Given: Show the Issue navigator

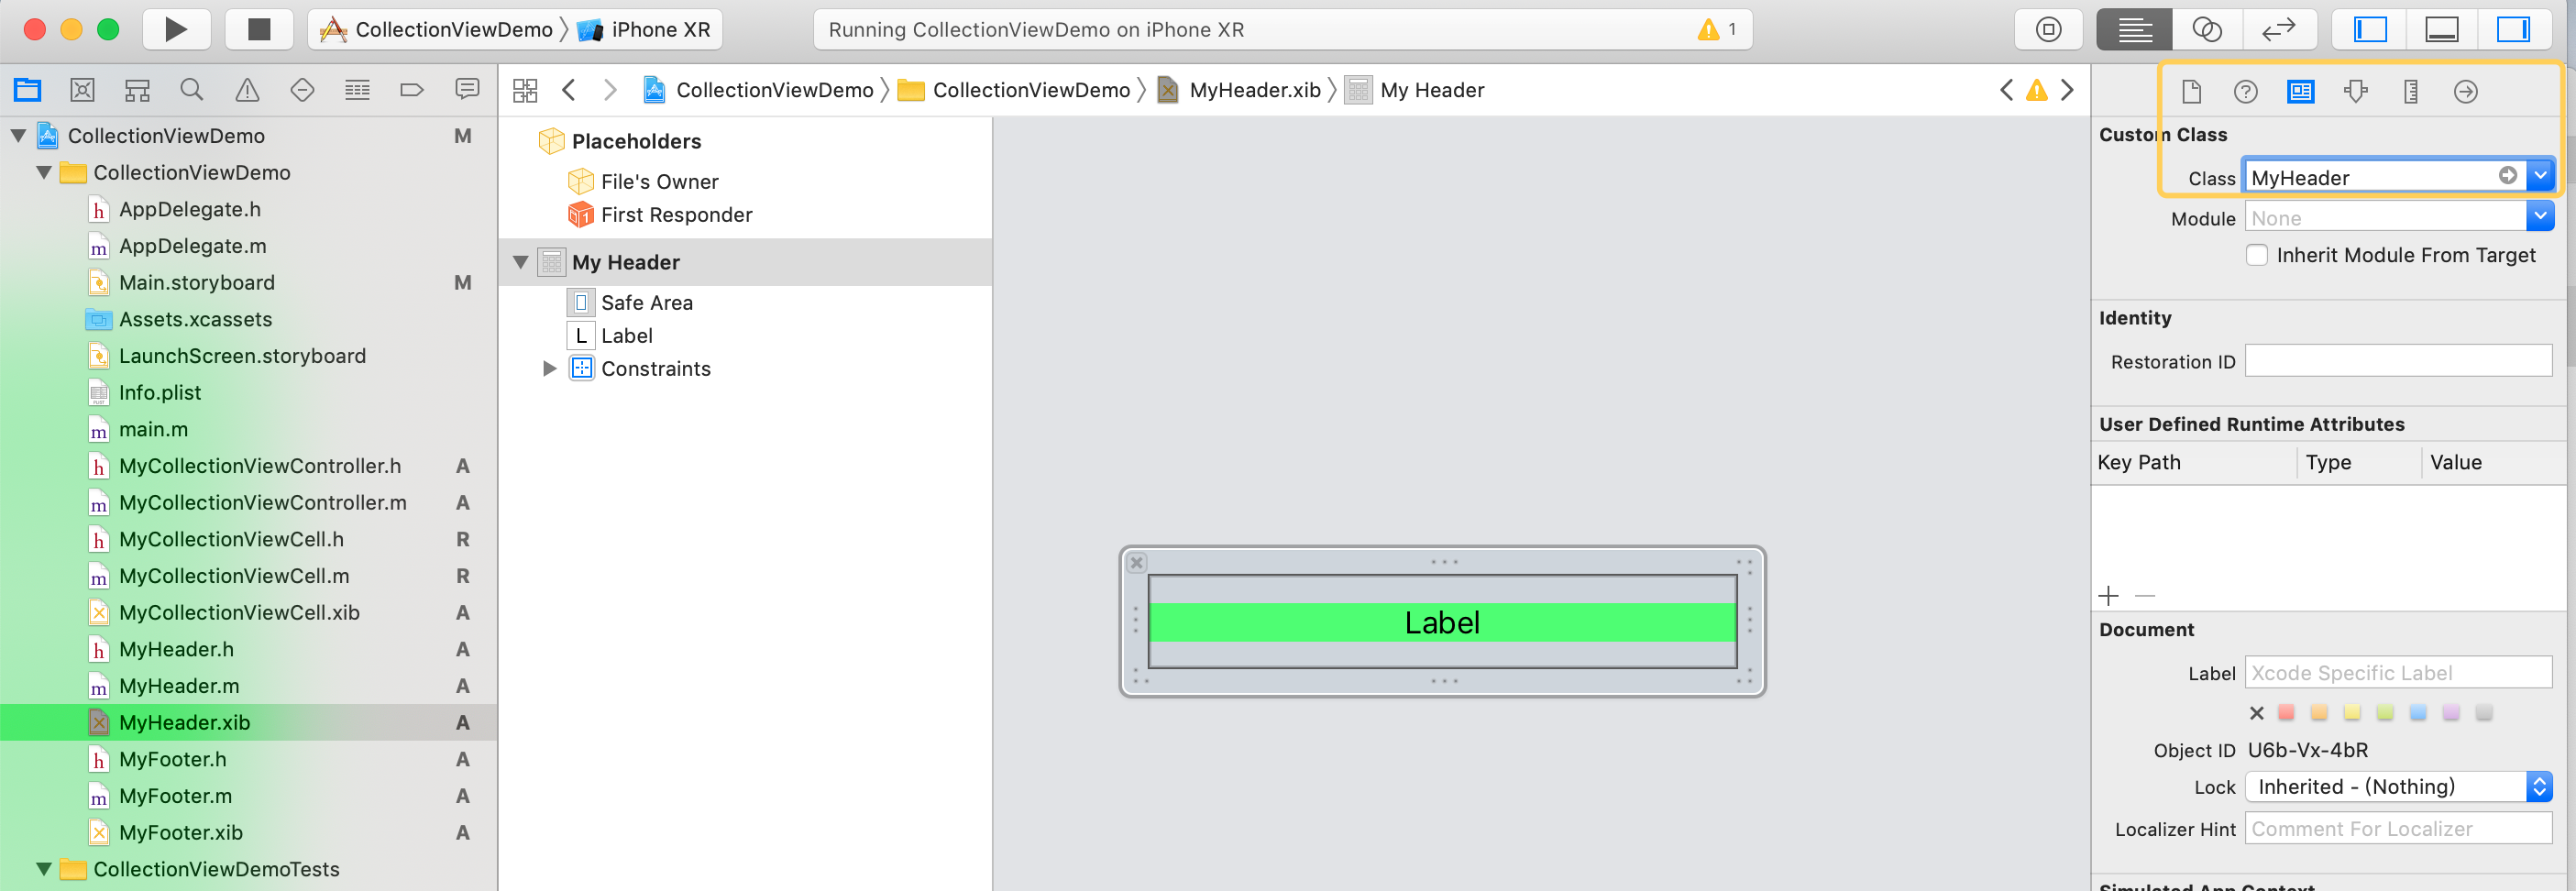Looking at the screenshot, I should tap(247, 90).
